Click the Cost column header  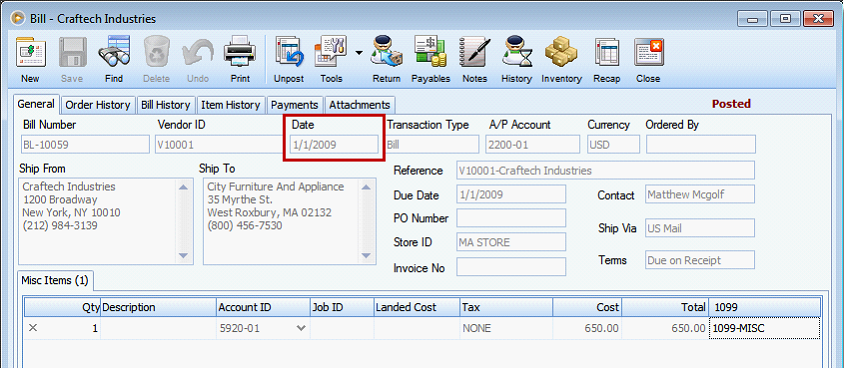tap(587, 308)
